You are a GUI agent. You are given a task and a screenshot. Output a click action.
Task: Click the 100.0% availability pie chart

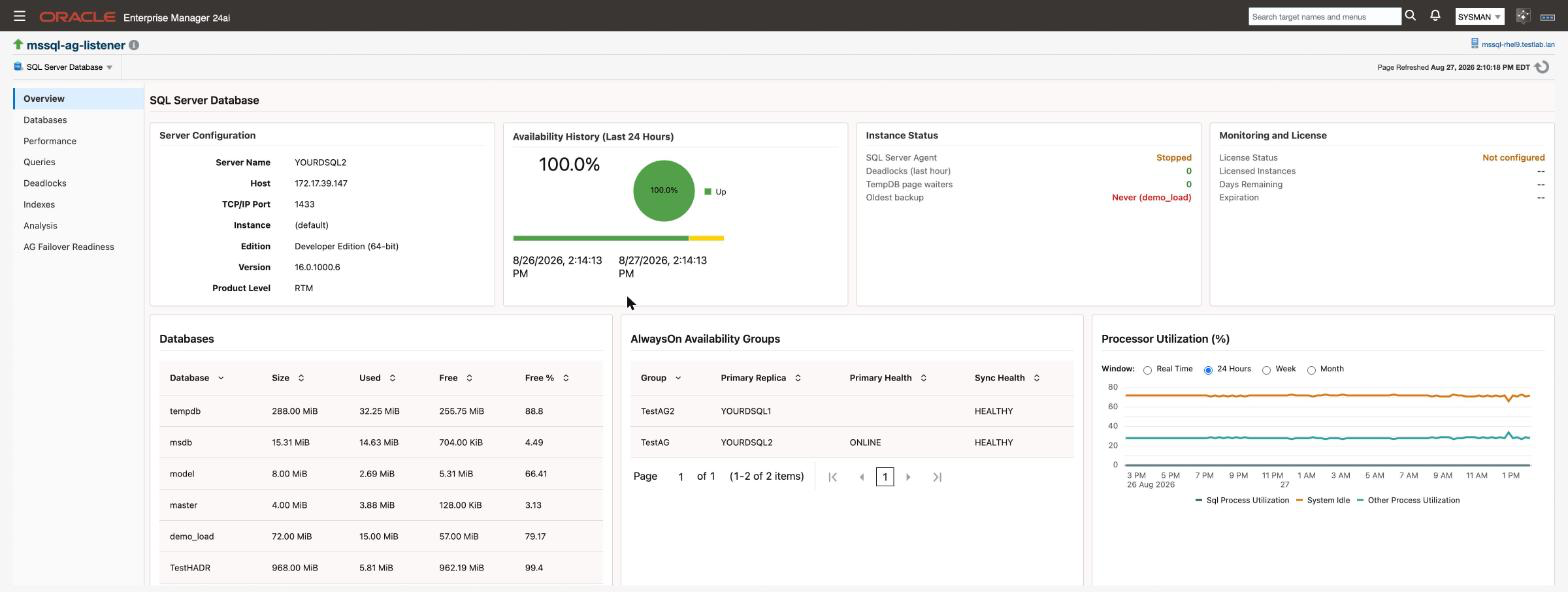coord(664,190)
